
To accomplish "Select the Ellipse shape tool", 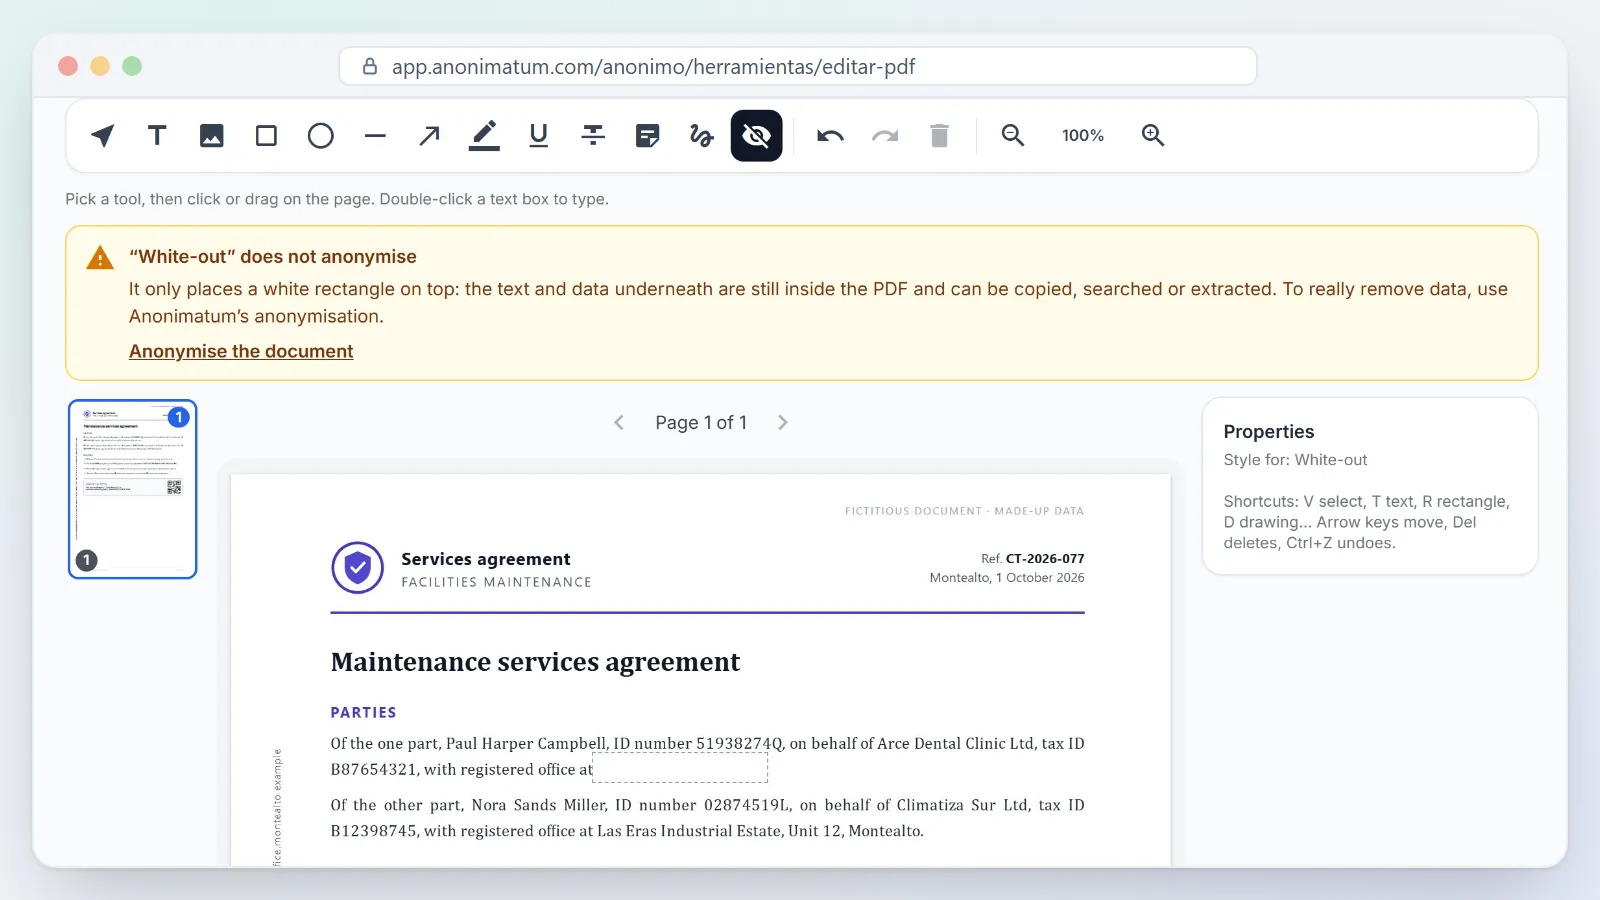I will tap(321, 136).
